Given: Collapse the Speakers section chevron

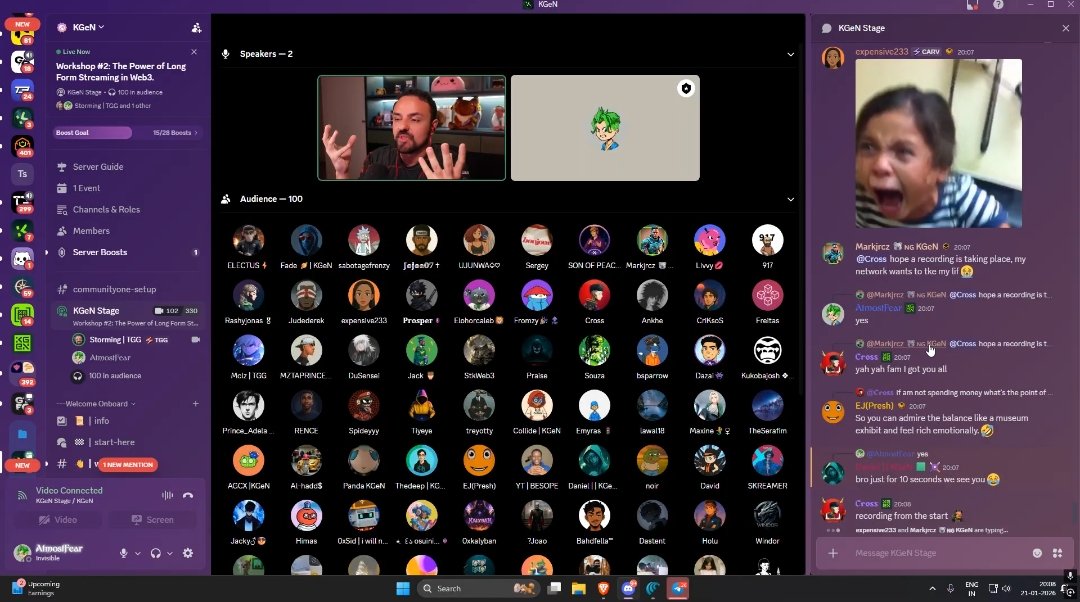Looking at the screenshot, I should pos(791,54).
